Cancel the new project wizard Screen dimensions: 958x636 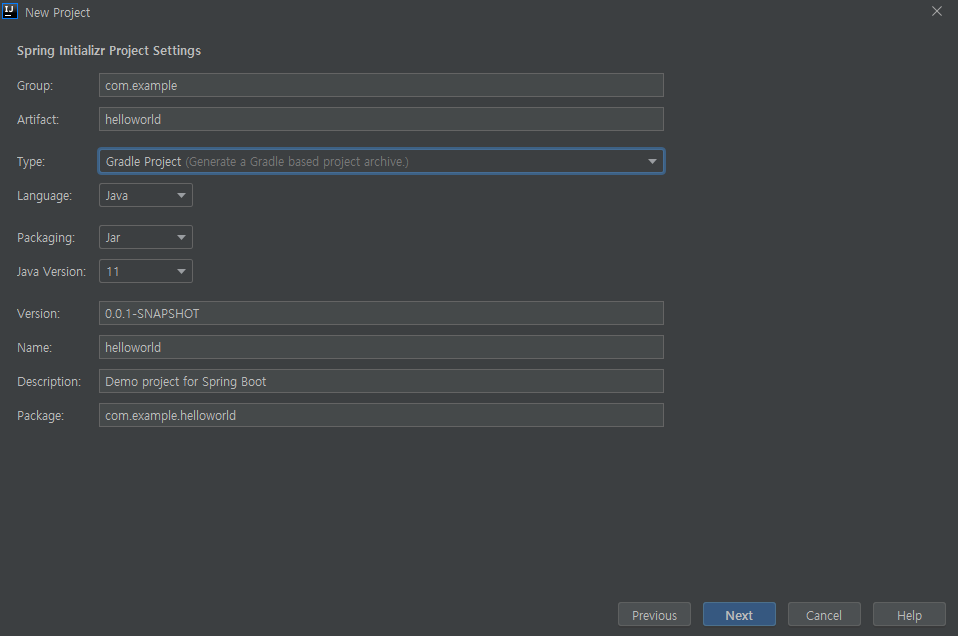click(x=824, y=615)
